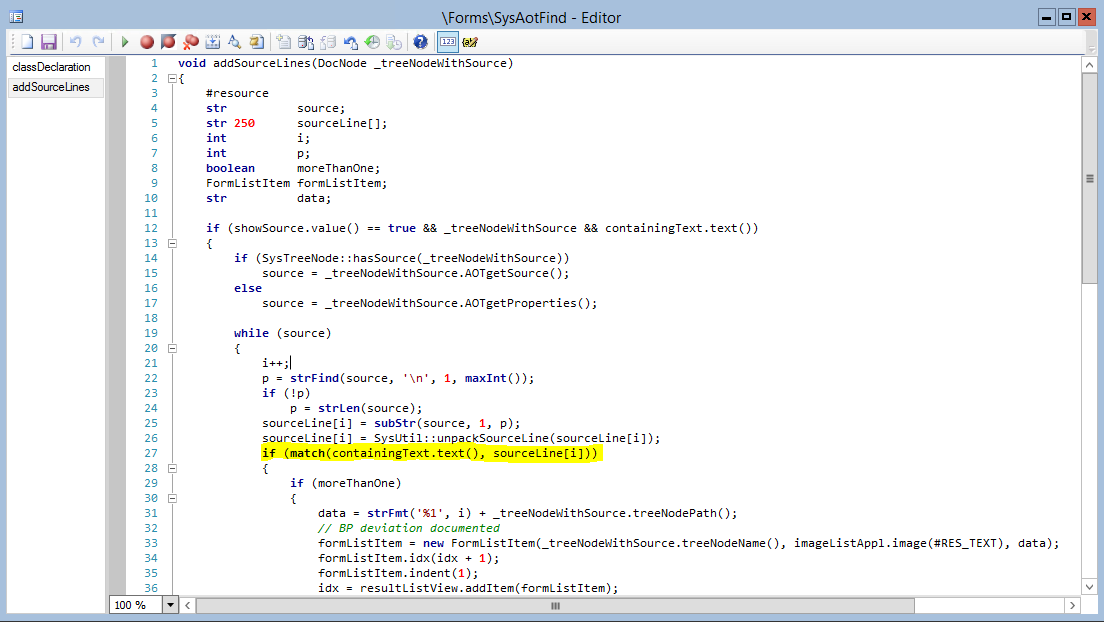1104x622 pixels.
Task: Open the yellow Scripts icon
Action: [x=257, y=42]
